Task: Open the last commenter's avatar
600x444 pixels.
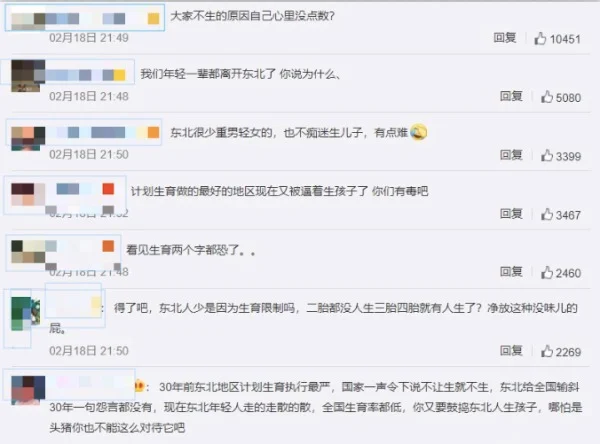Action: pyautogui.click(x=28, y=390)
